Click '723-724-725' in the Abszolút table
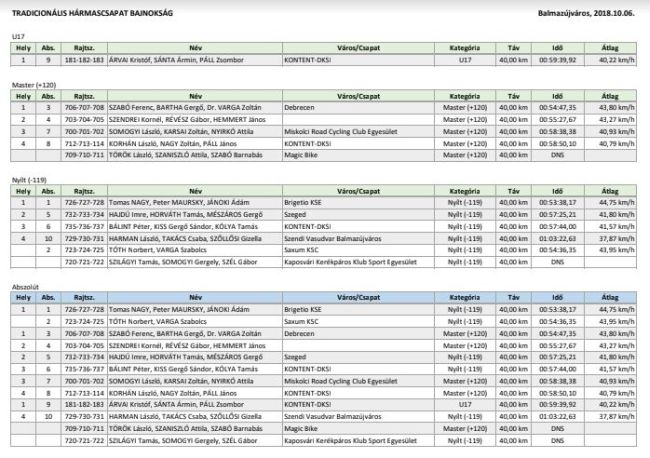This screenshot has height=458, width=650. click(84, 321)
